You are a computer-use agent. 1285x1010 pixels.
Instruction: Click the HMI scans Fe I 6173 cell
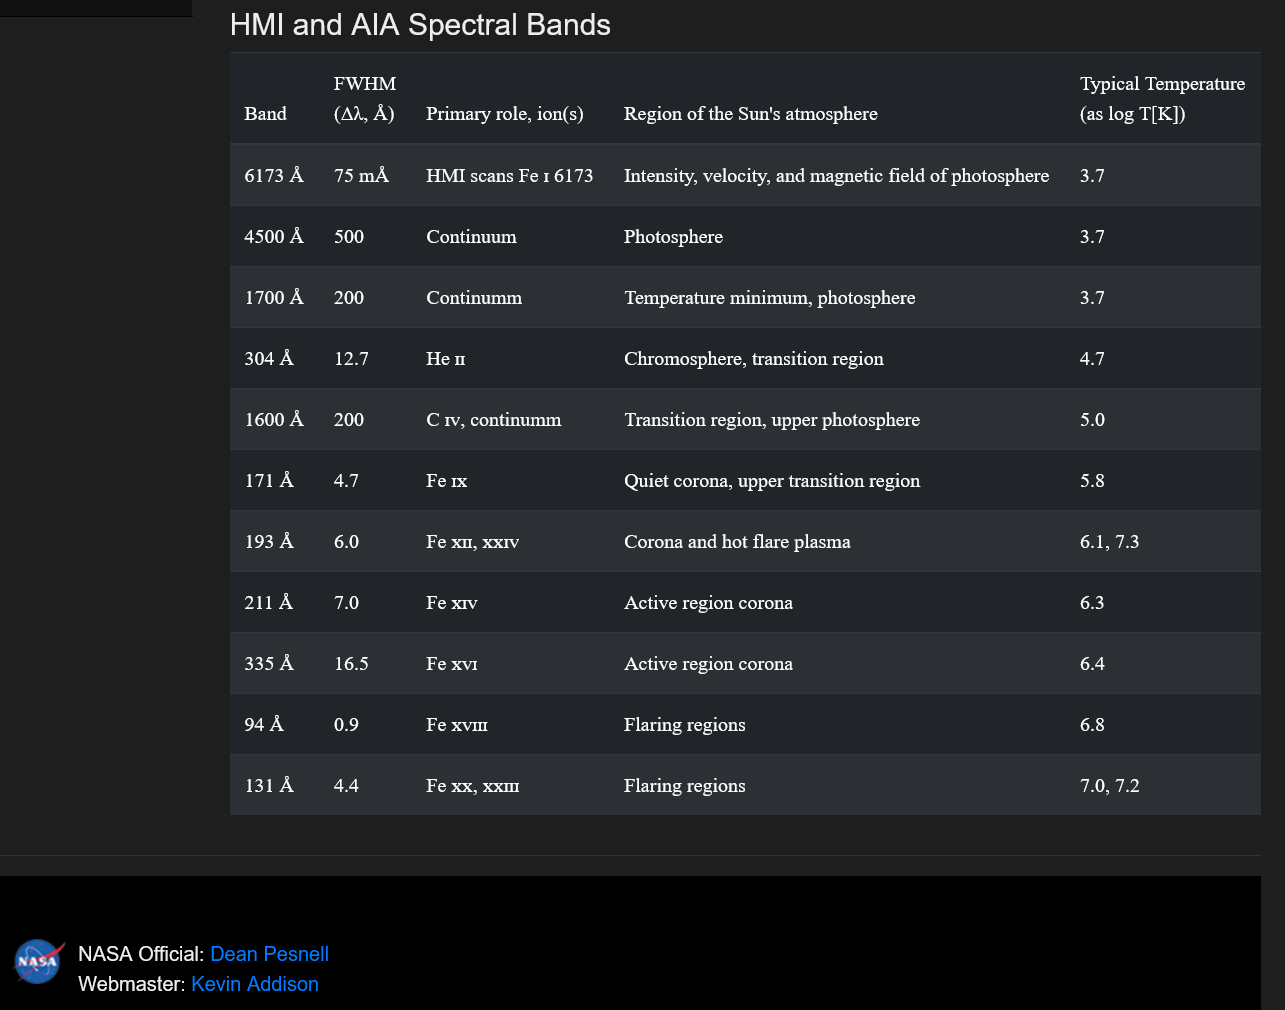(510, 175)
